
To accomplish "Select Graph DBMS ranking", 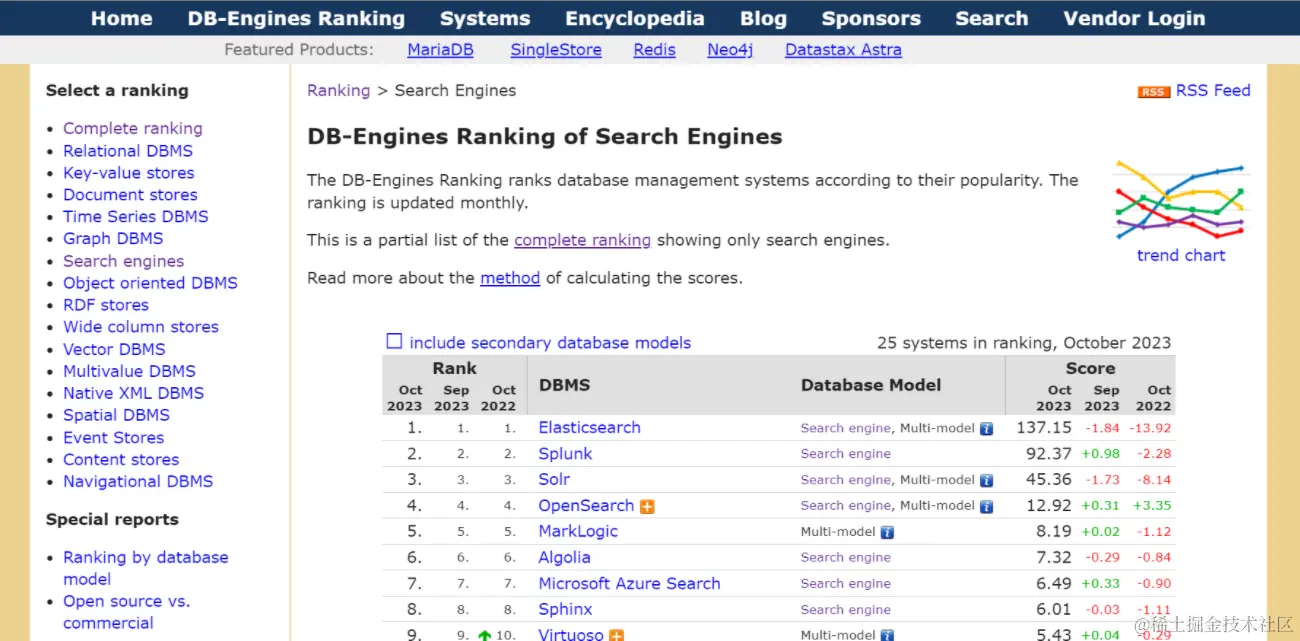I will [113, 238].
